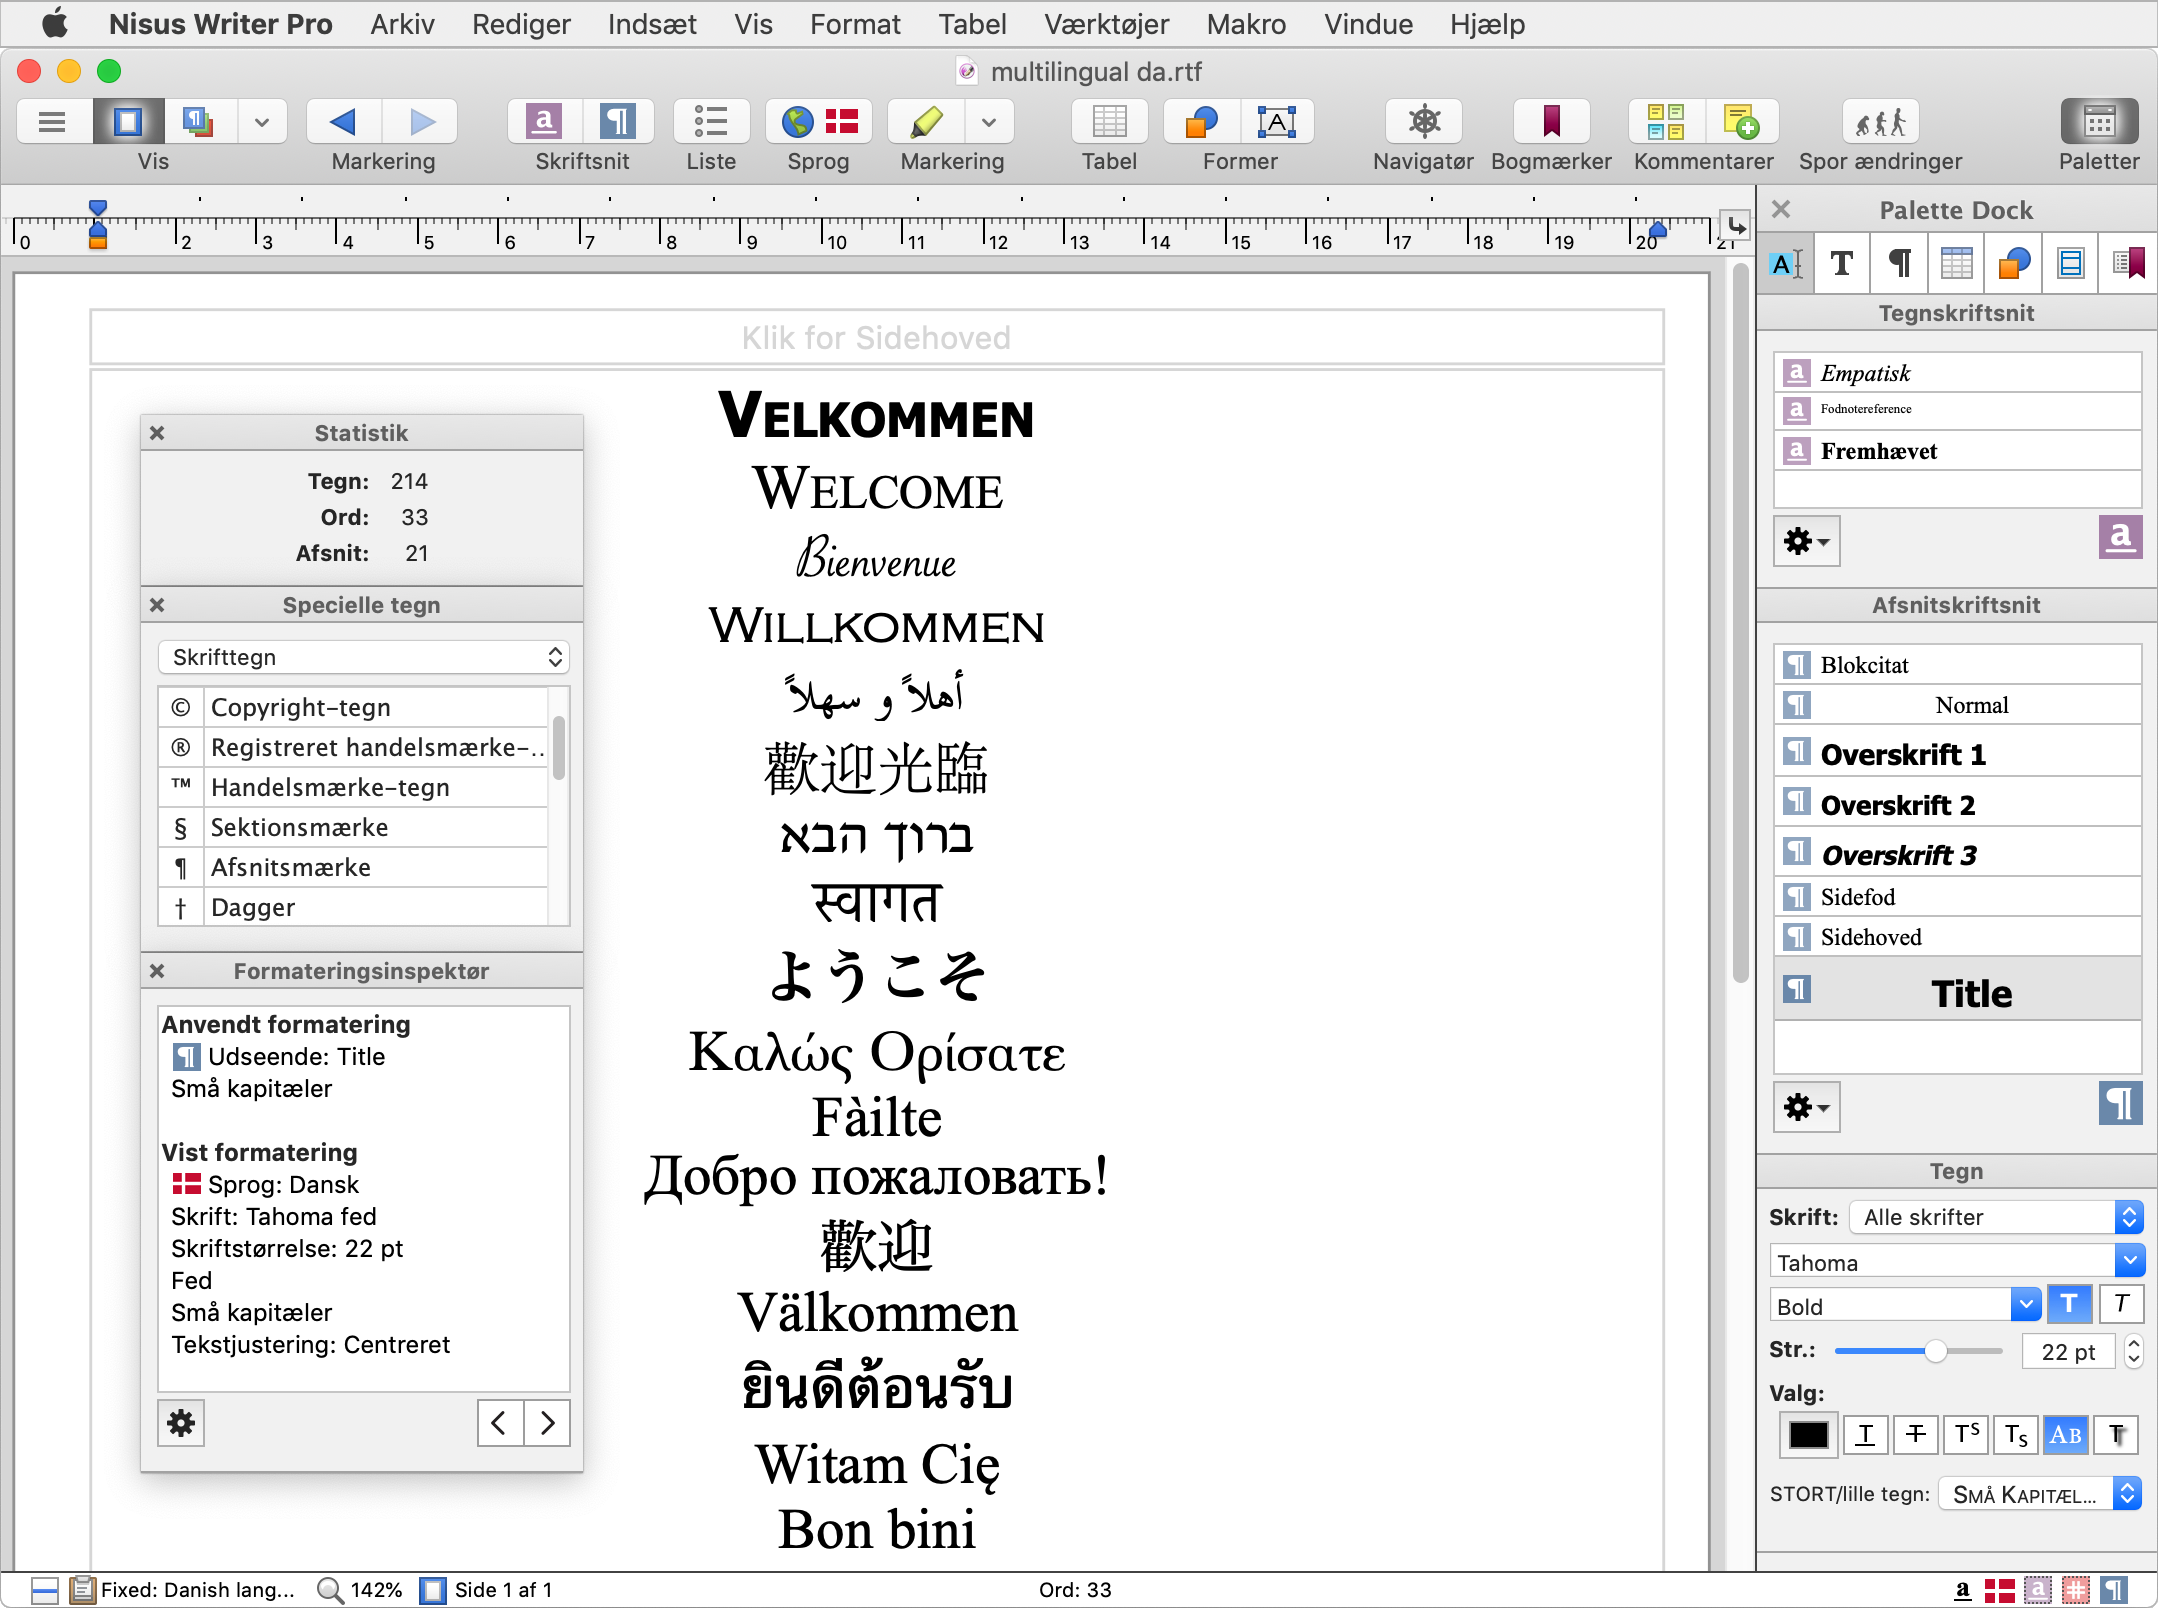Insert Copyright-tegn from special characters
The height and width of the screenshot is (1608, 2158).
(x=353, y=707)
